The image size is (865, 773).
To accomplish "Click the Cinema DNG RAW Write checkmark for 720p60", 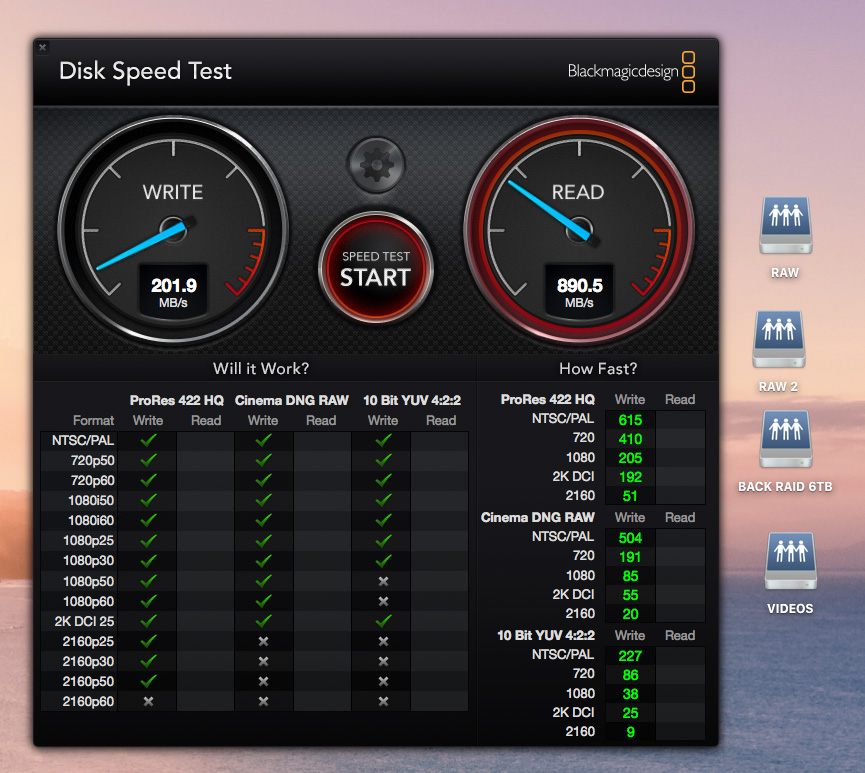I will (x=264, y=480).
